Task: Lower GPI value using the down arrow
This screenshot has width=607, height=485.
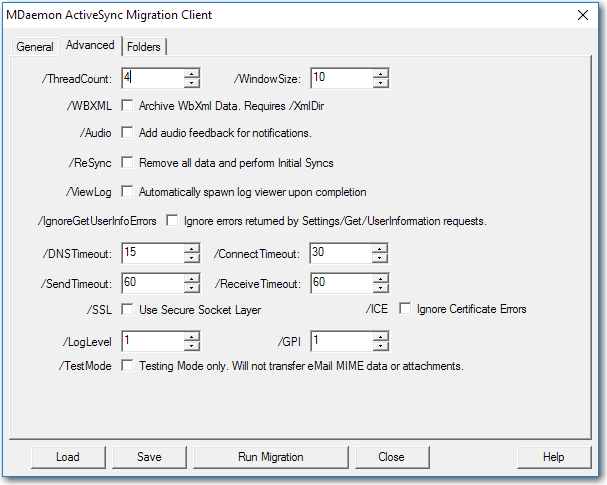Action: click(380, 347)
